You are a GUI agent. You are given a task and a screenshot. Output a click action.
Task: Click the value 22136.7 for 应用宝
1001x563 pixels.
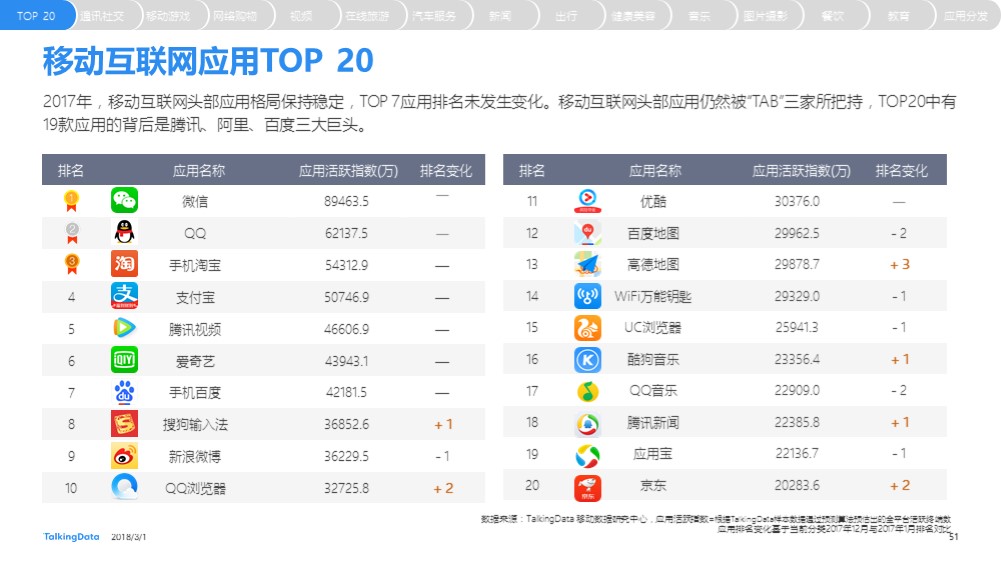coord(797,454)
